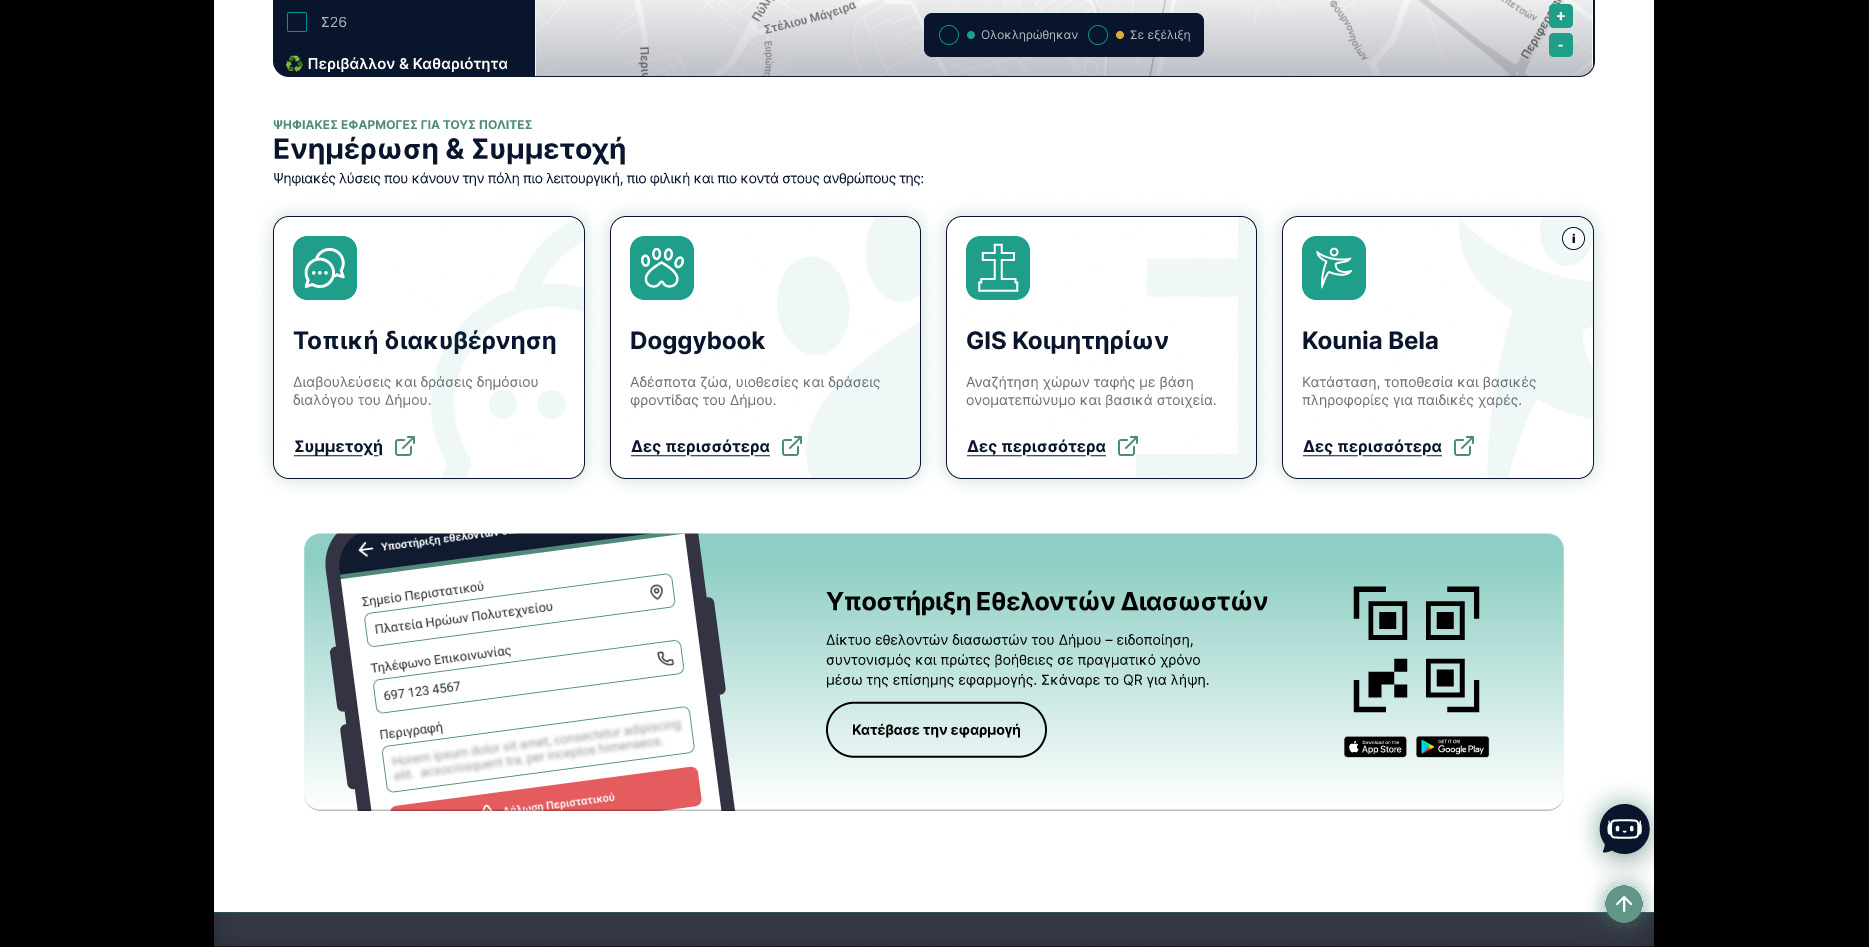
Task: Open the chatbot assistant bubble
Action: click(1624, 829)
